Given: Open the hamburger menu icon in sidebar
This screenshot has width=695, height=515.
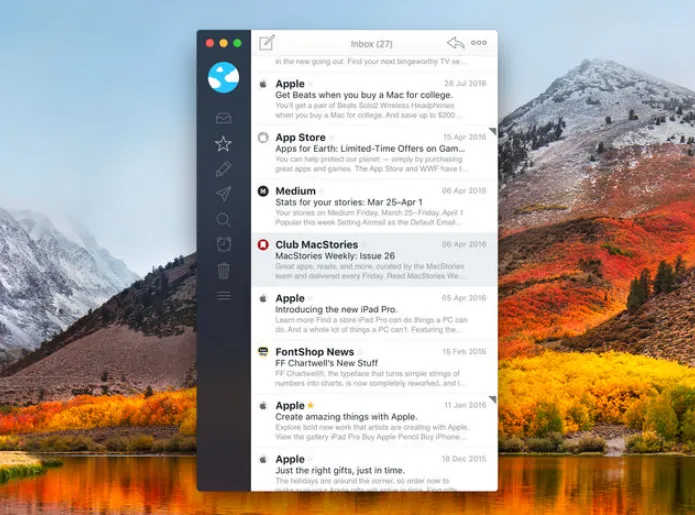Looking at the screenshot, I should coord(224,296).
